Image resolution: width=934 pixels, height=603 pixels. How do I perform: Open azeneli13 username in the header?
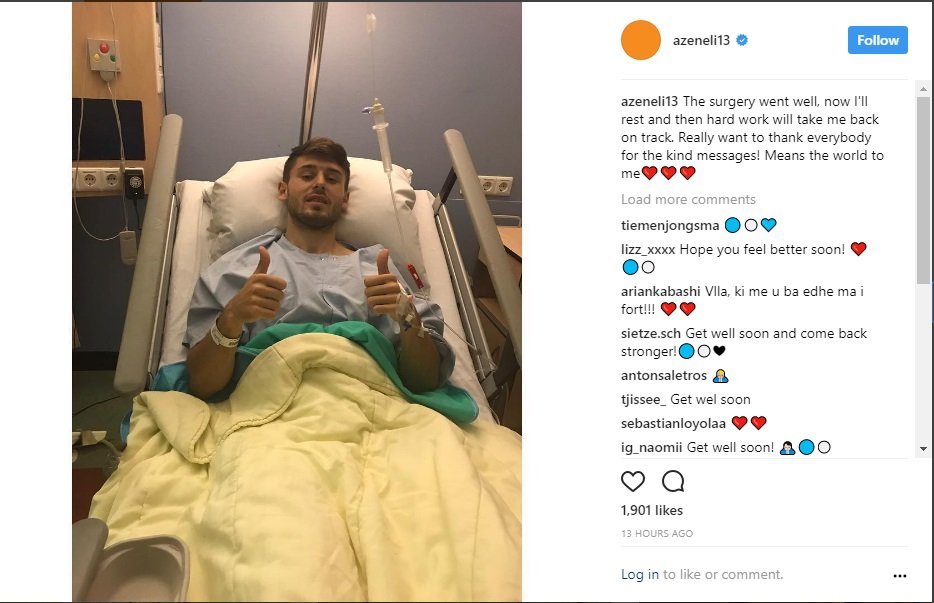pyautogui.click(x=701, y=40)
